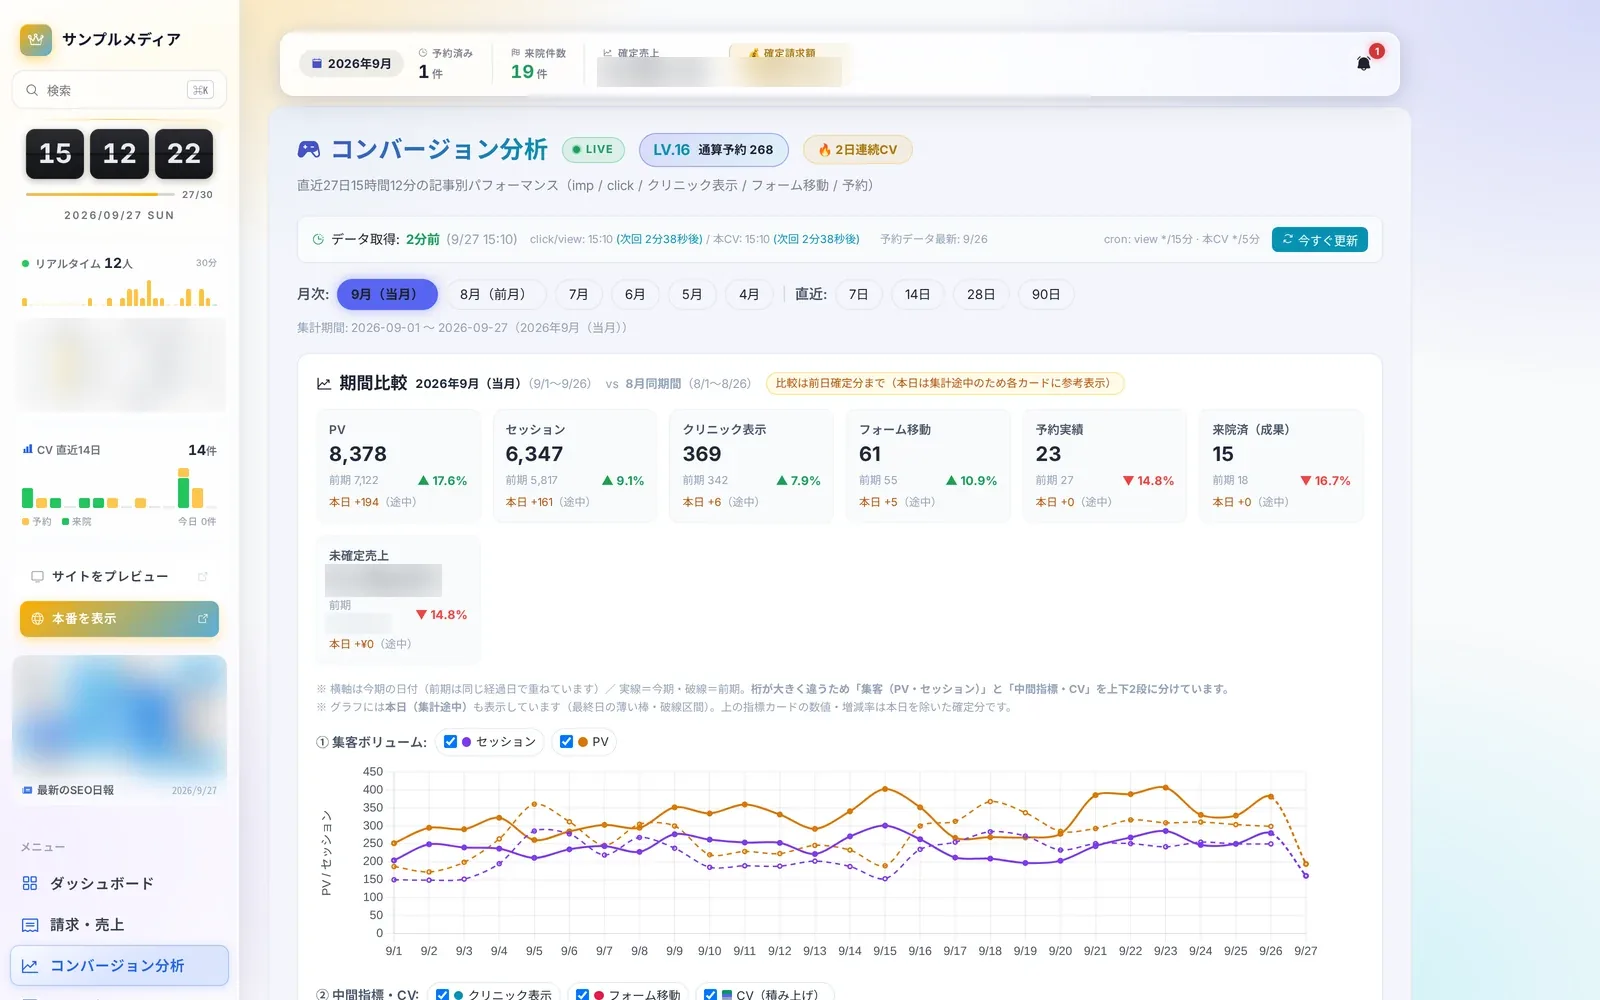Click the 2026年9月 month chip

351,64
